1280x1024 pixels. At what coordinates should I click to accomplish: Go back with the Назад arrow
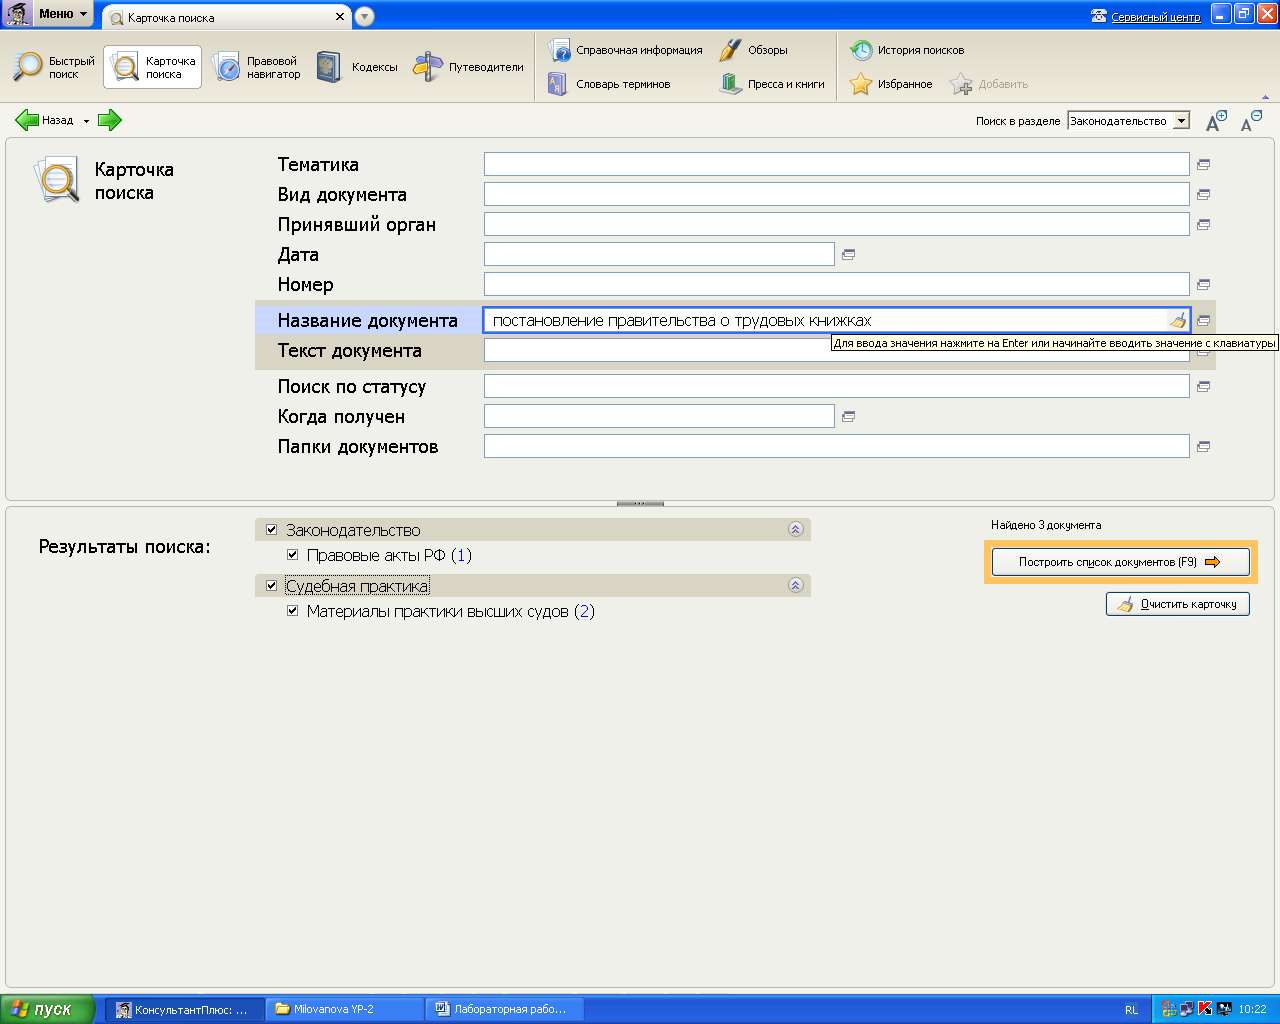pyautogui.click(x=44, y=120)
